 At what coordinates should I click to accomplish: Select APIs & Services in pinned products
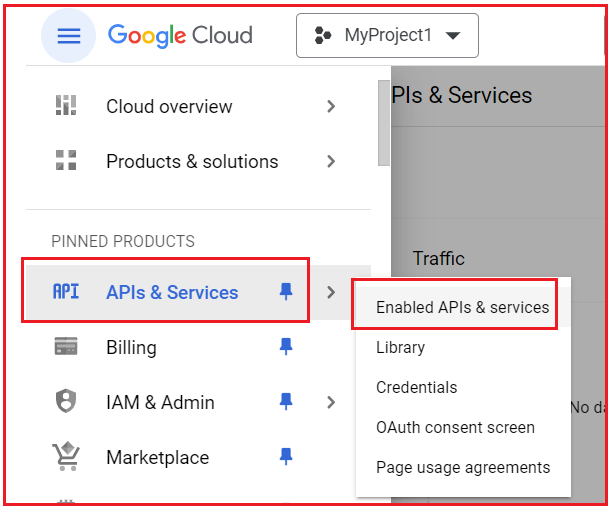(x=172, y=293)
